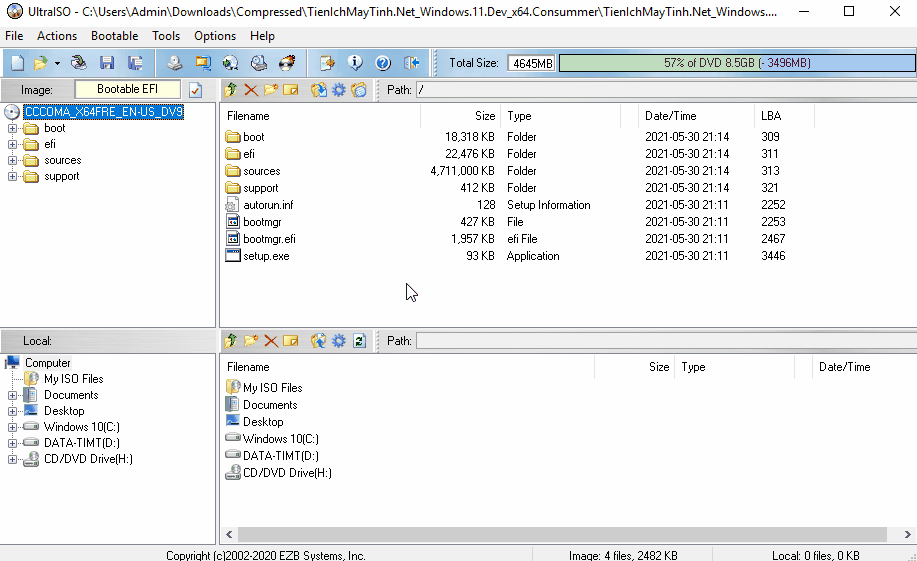917x561 pixels.
Task: Open the Bootable menu
Action: (x=115, y=36)
